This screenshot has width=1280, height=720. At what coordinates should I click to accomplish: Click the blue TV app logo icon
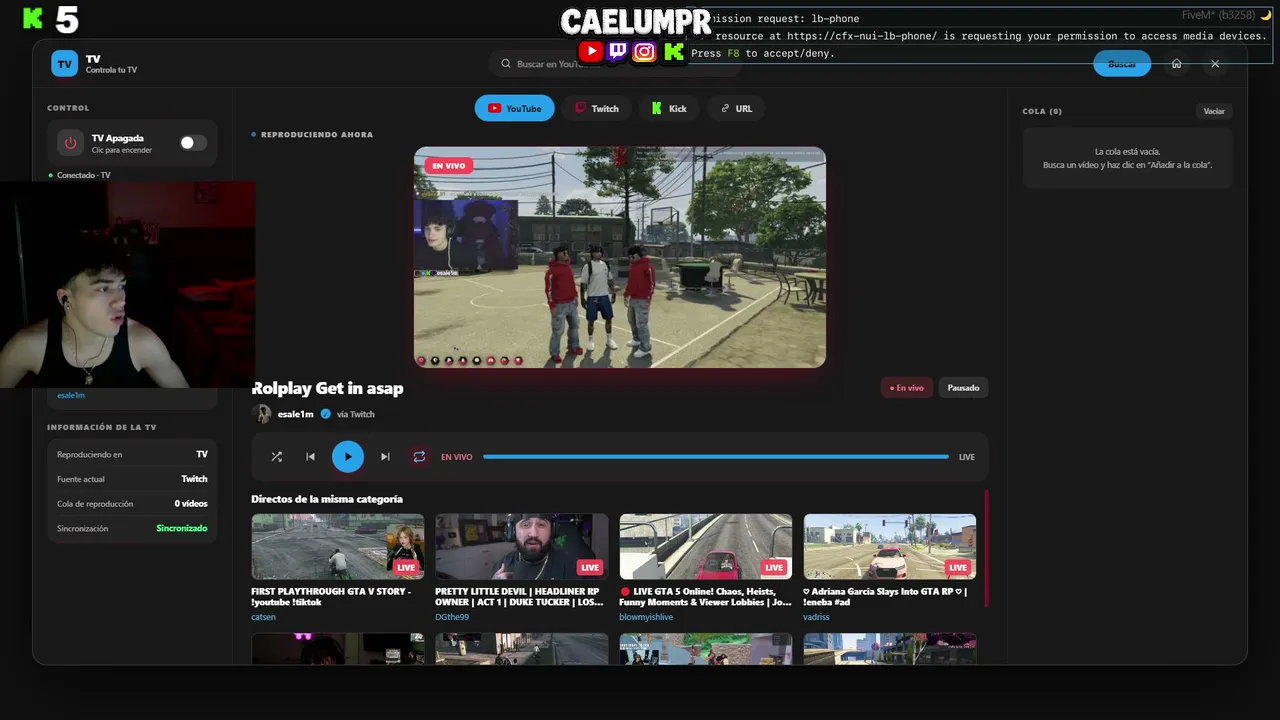click(65, 64)
